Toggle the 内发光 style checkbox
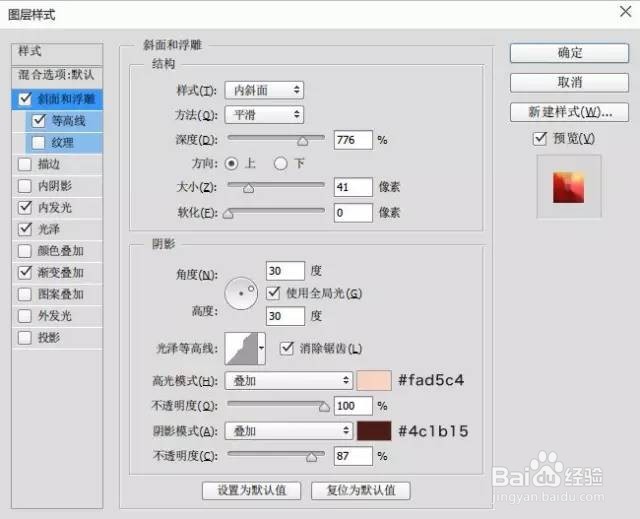The height and width of the screenshot is (519, 640). point(25,207)
